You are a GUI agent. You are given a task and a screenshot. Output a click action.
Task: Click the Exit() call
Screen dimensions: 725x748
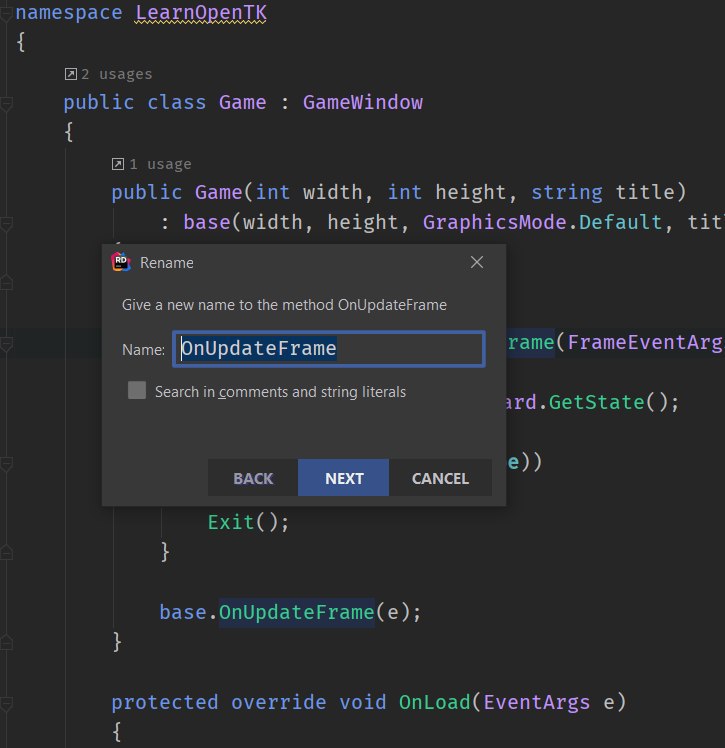click(248, 522)
